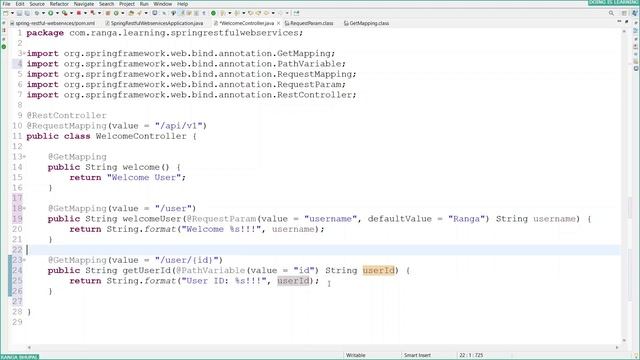Click the cursor position 22 : 1 : 725
The height and width of the screenshot is (360, 640).
click(471, 356)
